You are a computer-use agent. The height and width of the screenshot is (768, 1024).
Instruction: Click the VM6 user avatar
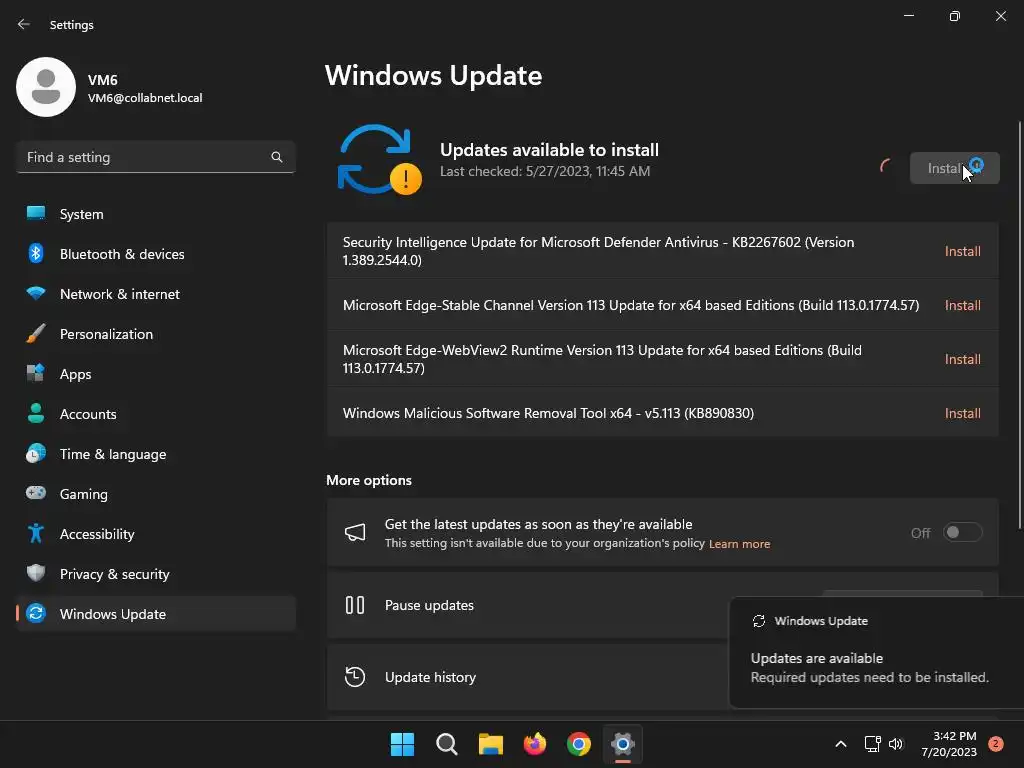coord(46,87)
